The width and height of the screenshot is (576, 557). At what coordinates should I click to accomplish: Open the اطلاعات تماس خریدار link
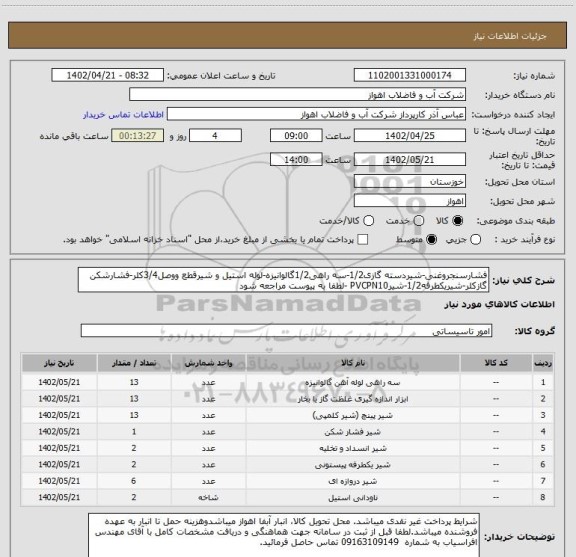point(123,115)
